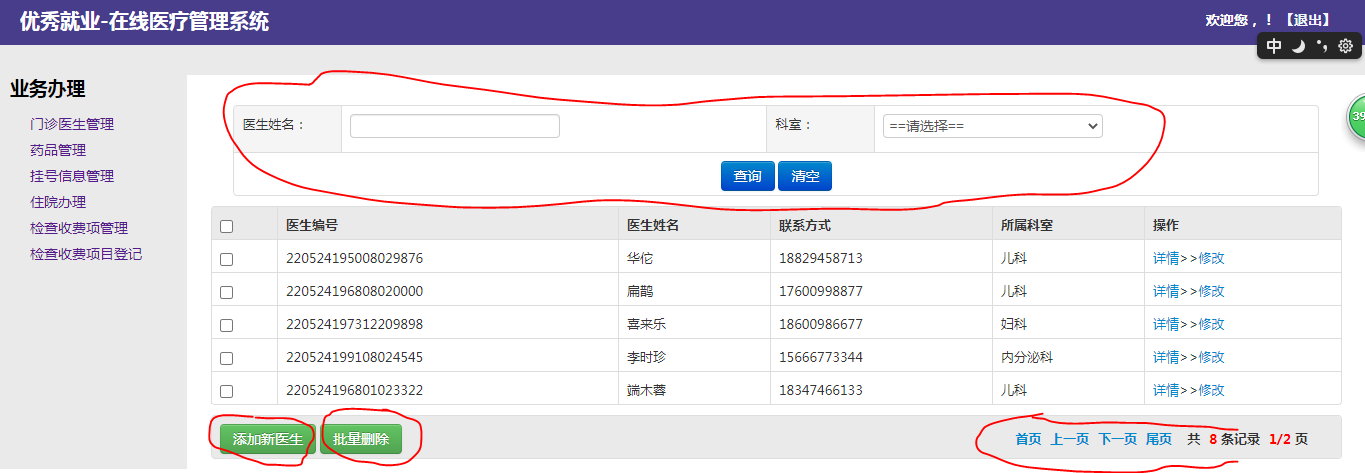Viewport: 1365px width, 473px height.
Task: Click 修改 for 李时珍
Action: click(x=1211, y=357)
